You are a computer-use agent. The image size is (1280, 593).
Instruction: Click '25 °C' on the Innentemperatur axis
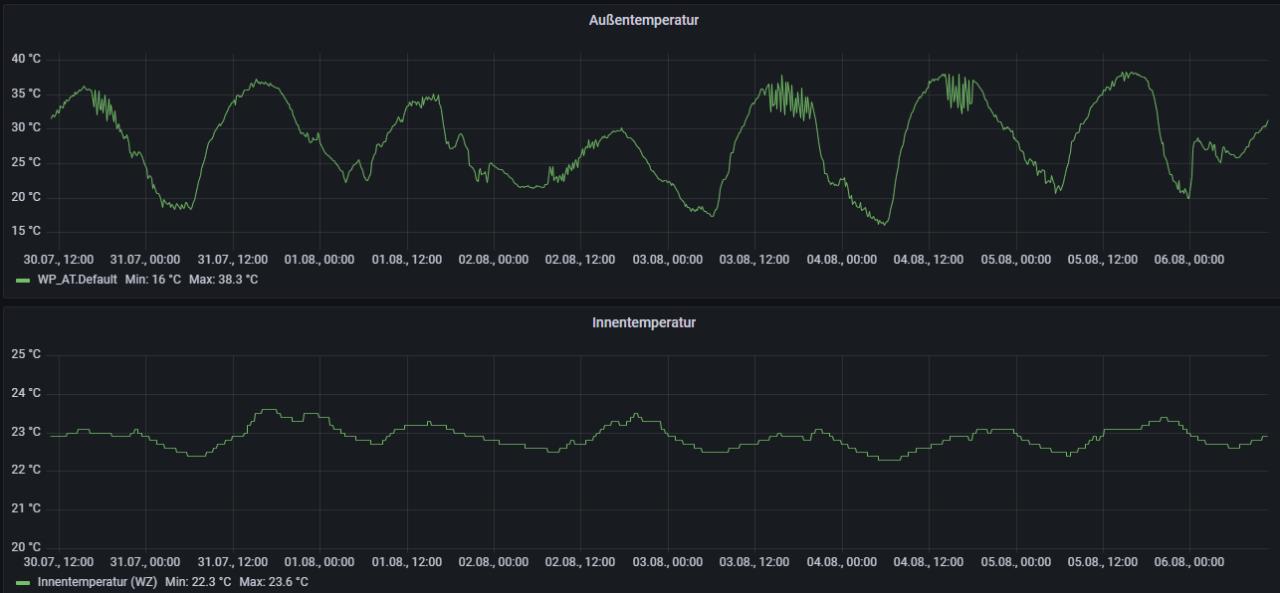26,355
